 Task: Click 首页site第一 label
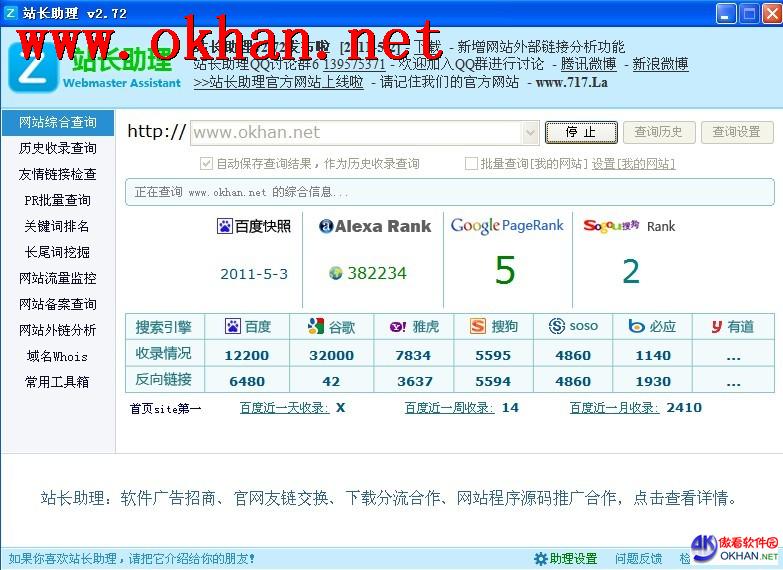(165, 409)
